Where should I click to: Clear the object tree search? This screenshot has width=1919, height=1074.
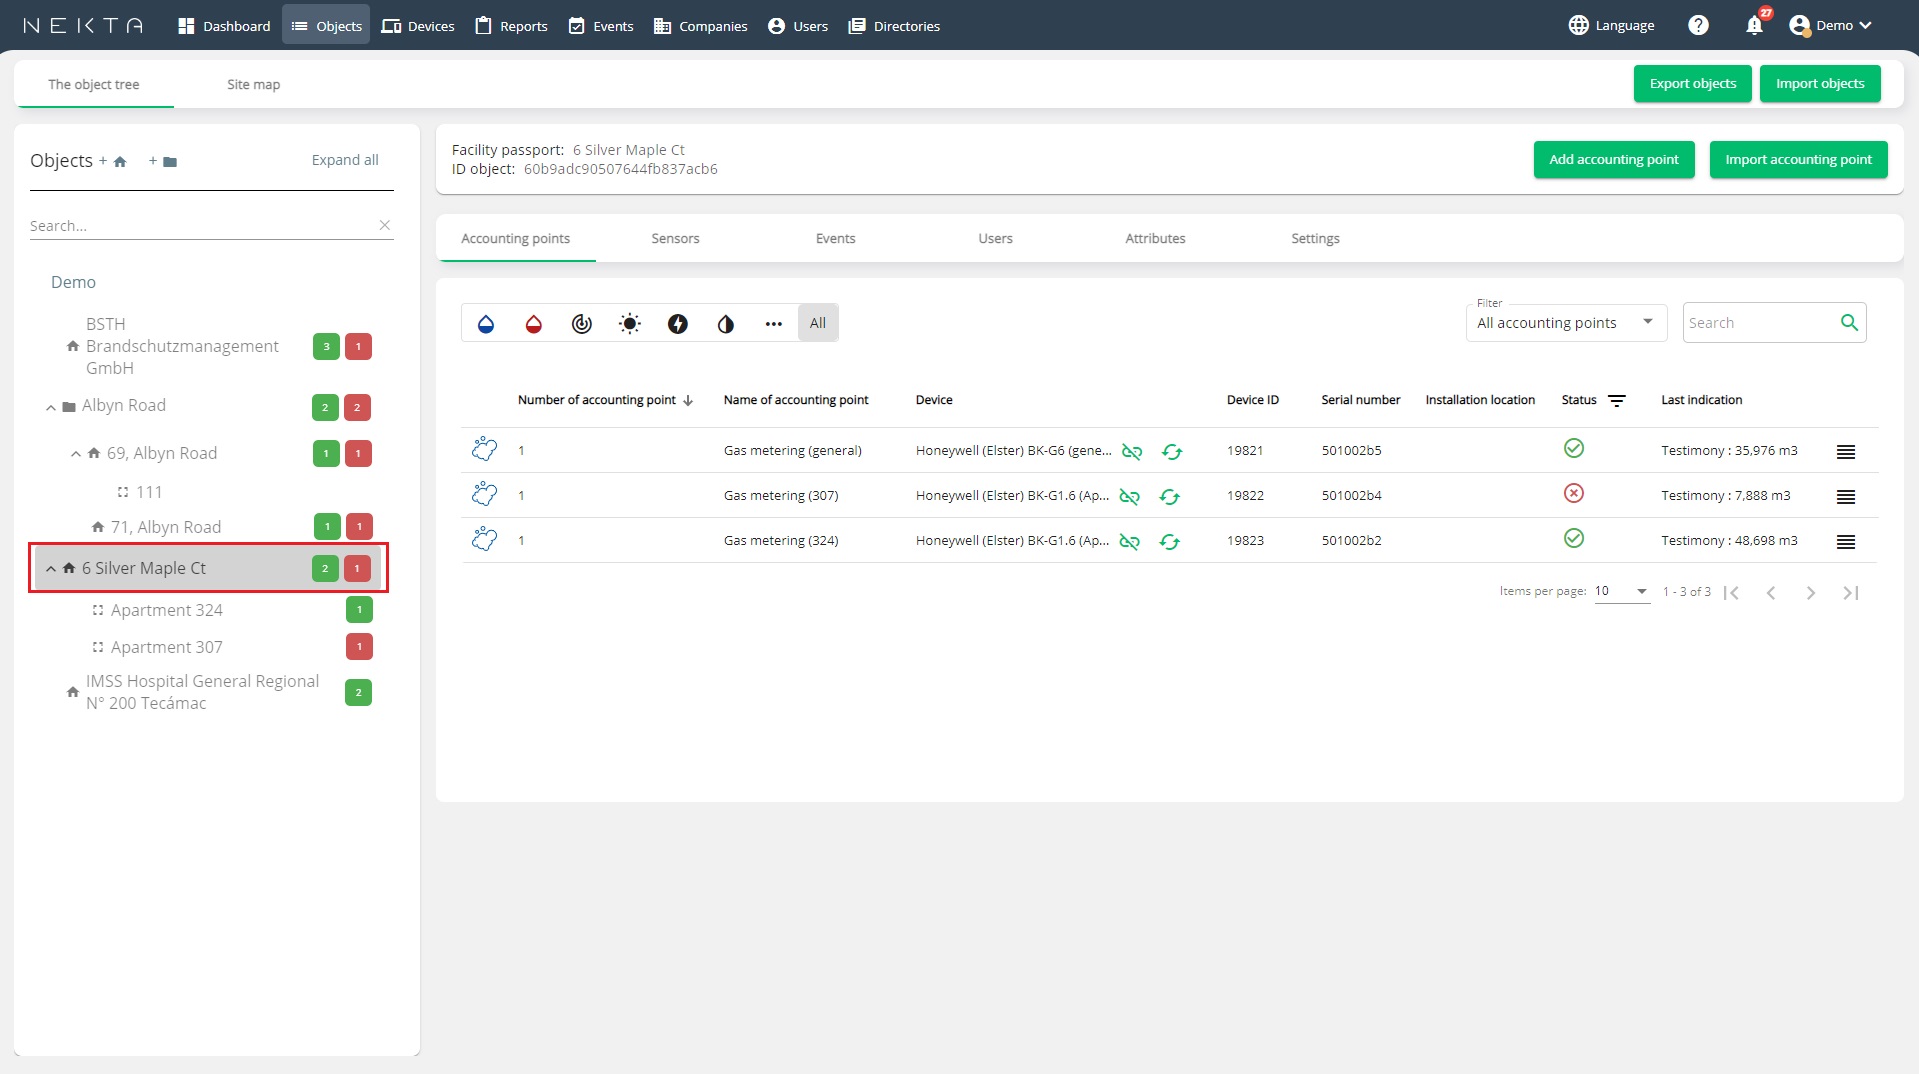pyautogui.click(x=385, y=225)
